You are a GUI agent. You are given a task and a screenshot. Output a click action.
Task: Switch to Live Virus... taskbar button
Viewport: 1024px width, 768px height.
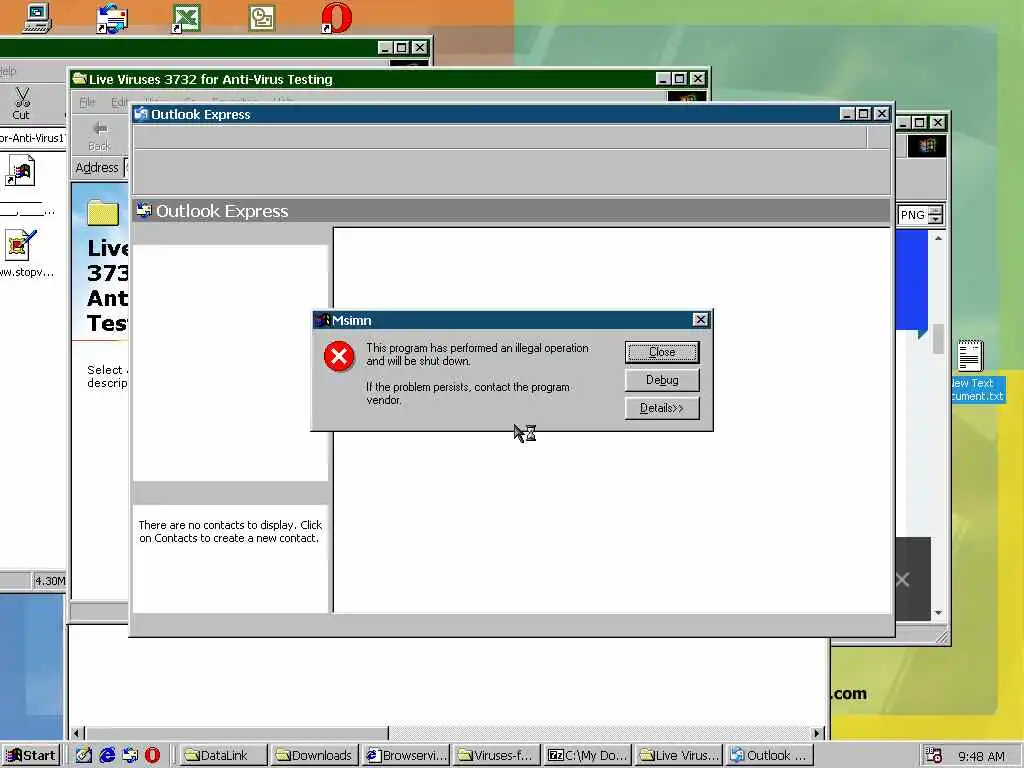678,756
